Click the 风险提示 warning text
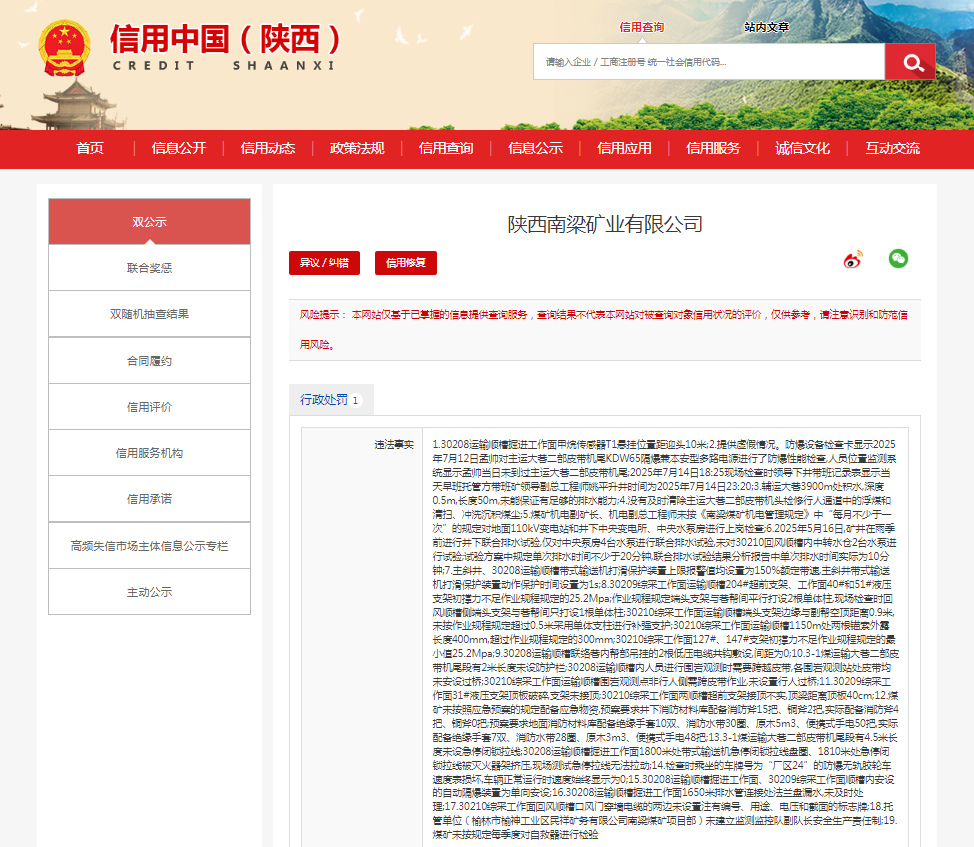 (604, 329)
